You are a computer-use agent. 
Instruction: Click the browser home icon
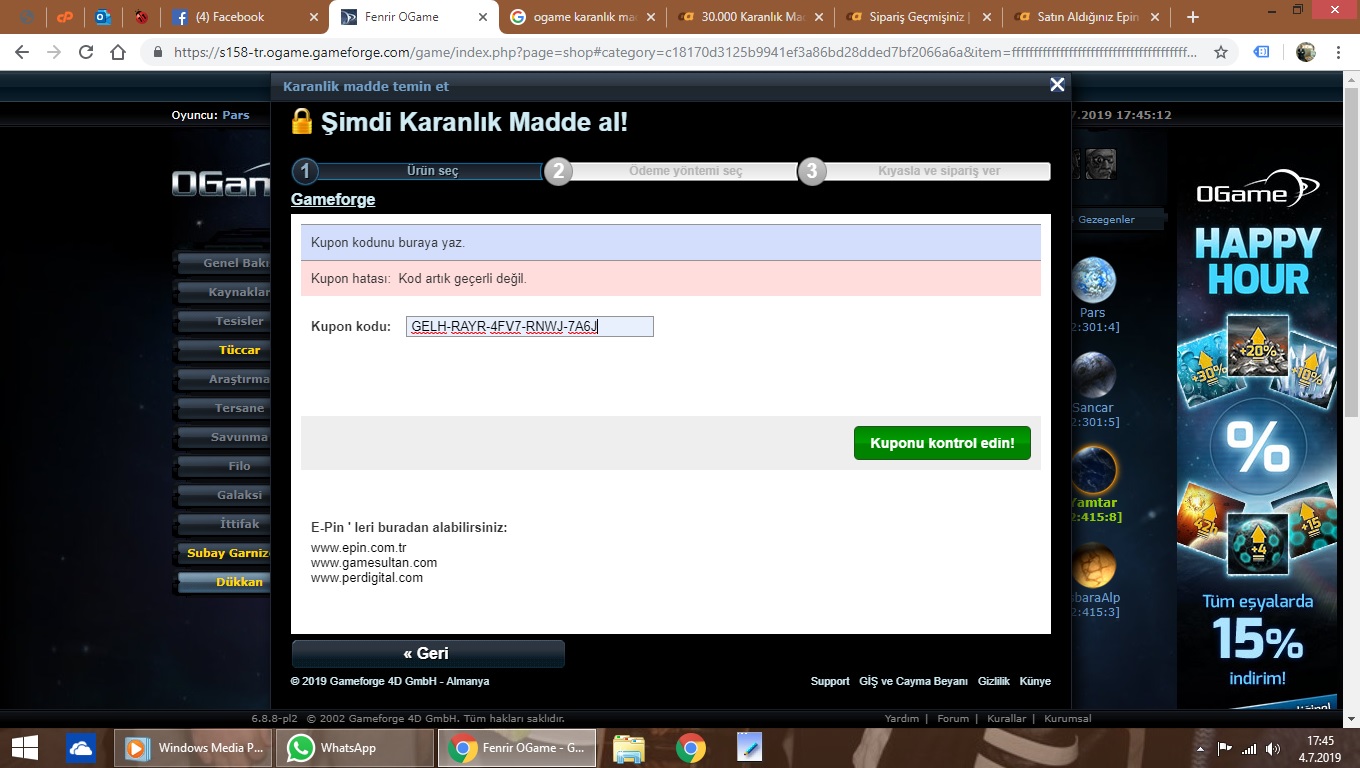click(118, 52)
